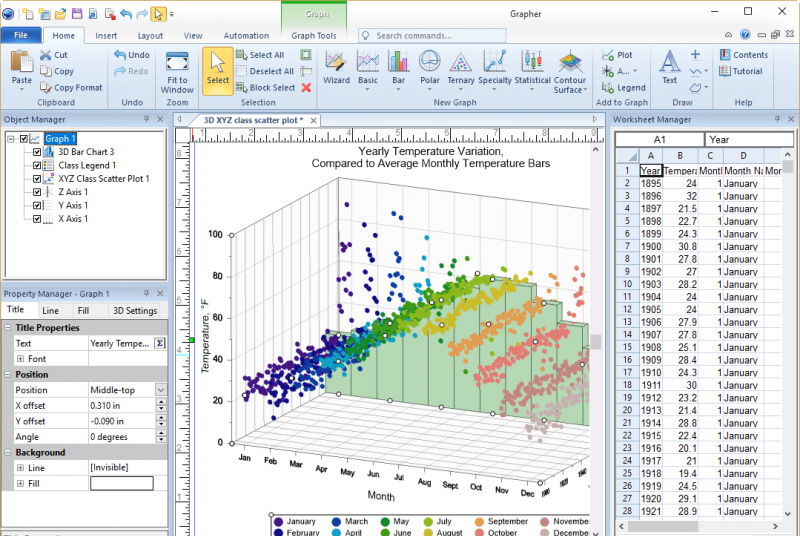This screenshot has width=800, height=536.
Task: Open the Contents help
Action: pos(744,55)
